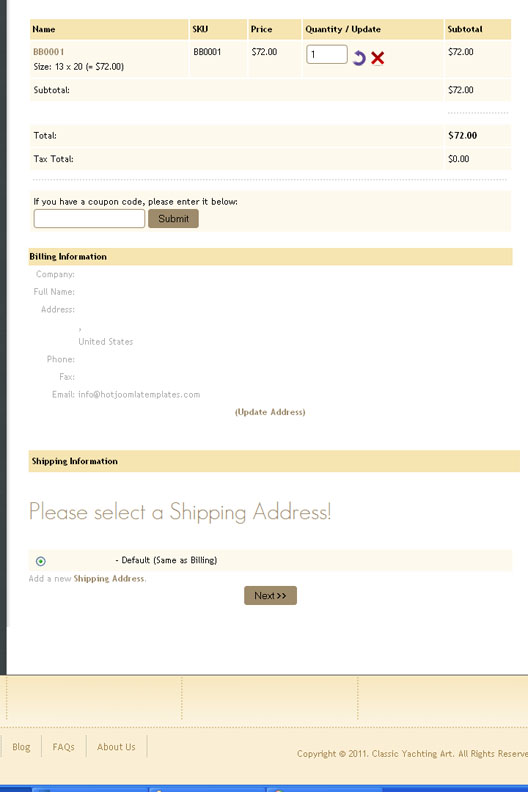Viewport: 528px width, 792px height.
Task: Open the BB0001 product link
Action: (49, 52)
